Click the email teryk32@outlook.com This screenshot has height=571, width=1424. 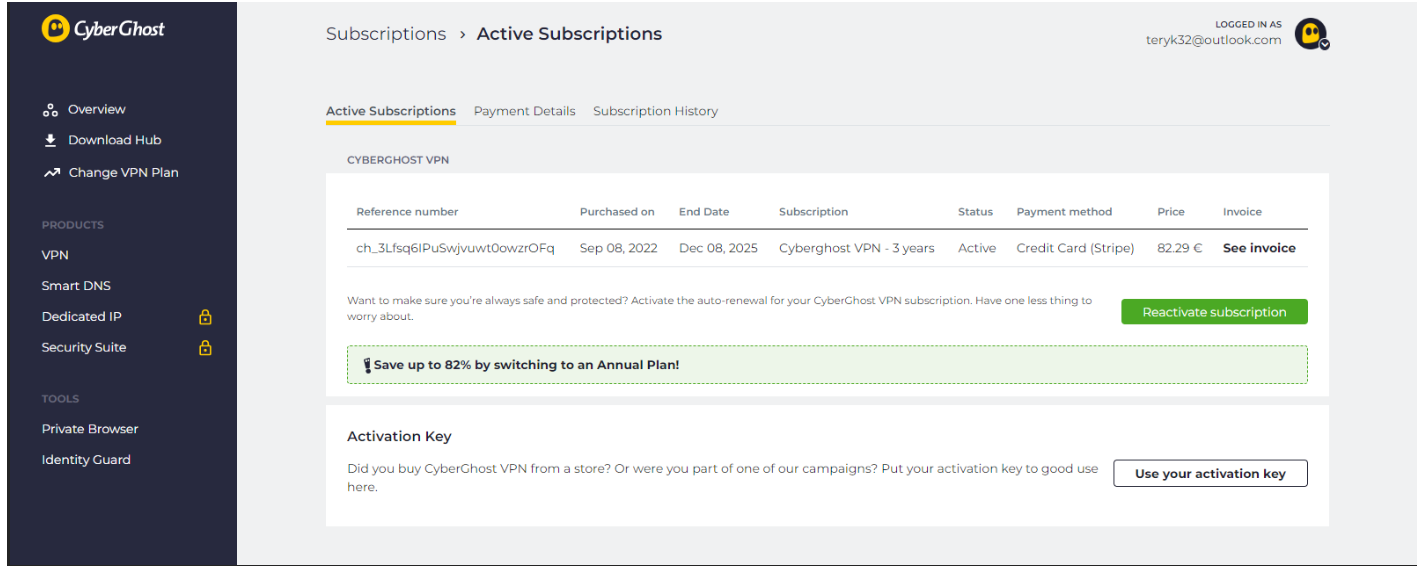(x=1213, y=40)
